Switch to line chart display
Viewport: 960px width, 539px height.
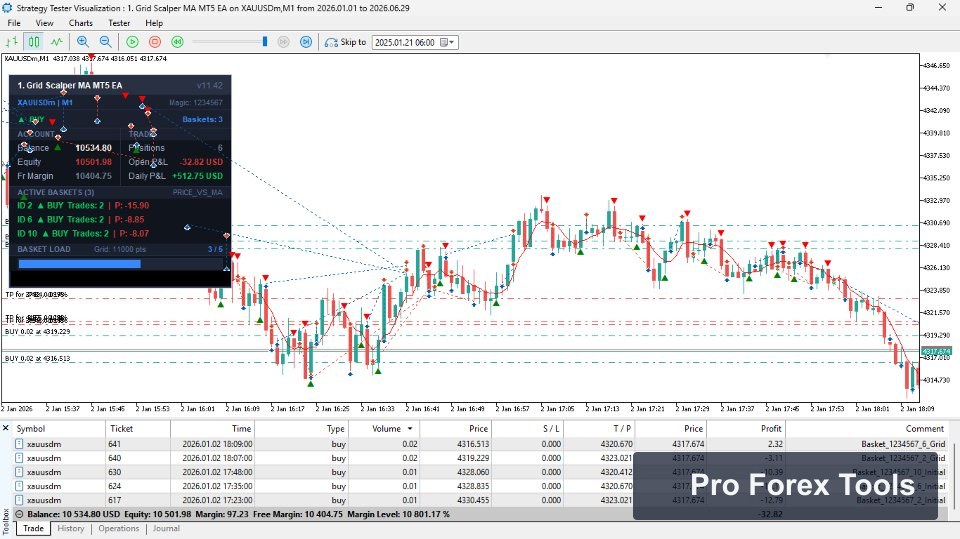point(56,42)
